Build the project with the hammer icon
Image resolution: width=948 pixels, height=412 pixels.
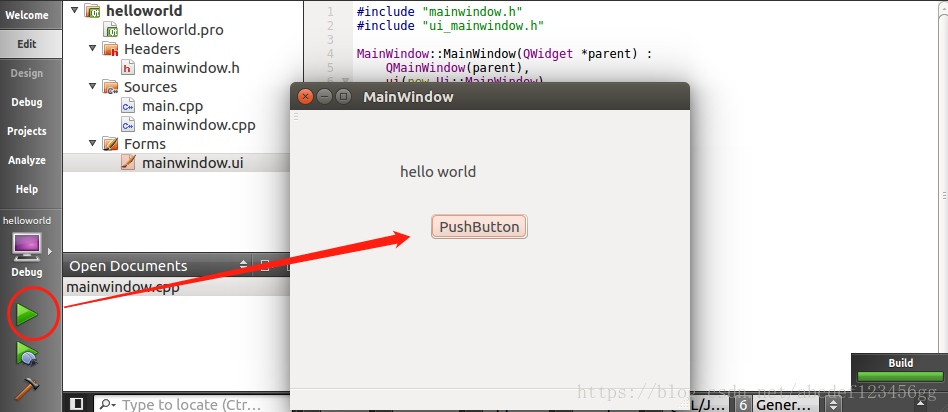click(27, 388)
